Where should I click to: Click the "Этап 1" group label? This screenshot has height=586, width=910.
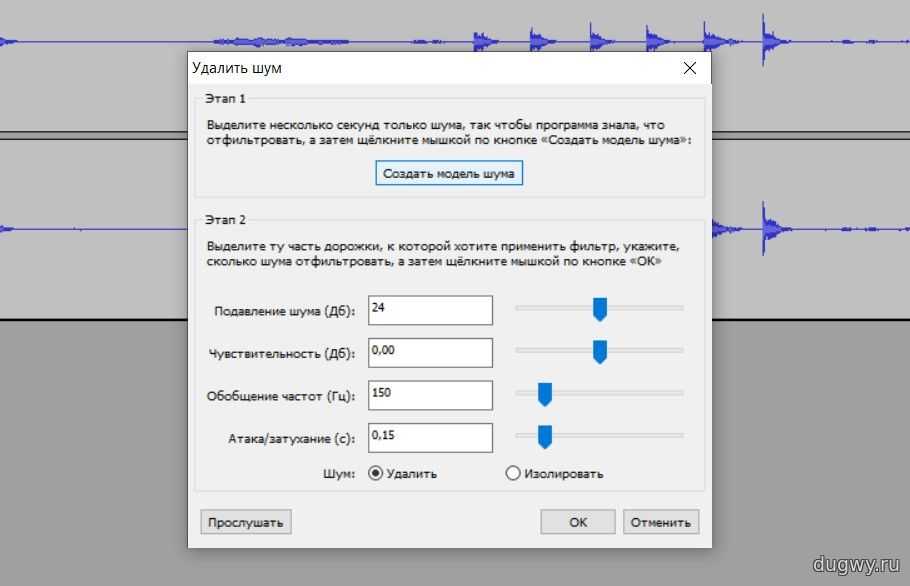[x=225, y=99]
